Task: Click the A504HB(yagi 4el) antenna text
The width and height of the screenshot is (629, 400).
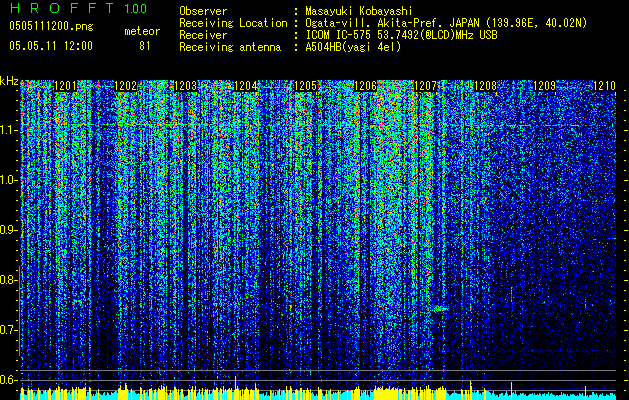Action: (353, 47)
